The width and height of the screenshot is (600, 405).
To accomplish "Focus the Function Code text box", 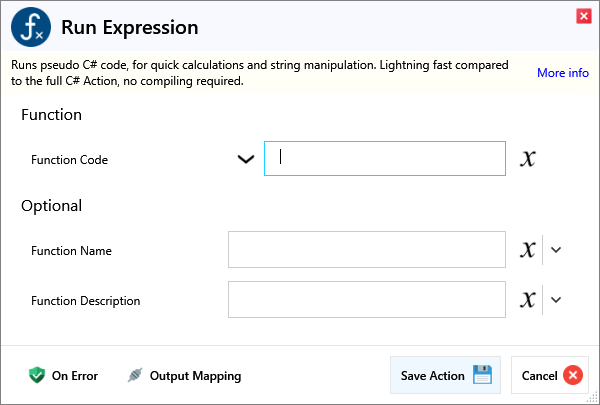I will (x=385, y=159).
